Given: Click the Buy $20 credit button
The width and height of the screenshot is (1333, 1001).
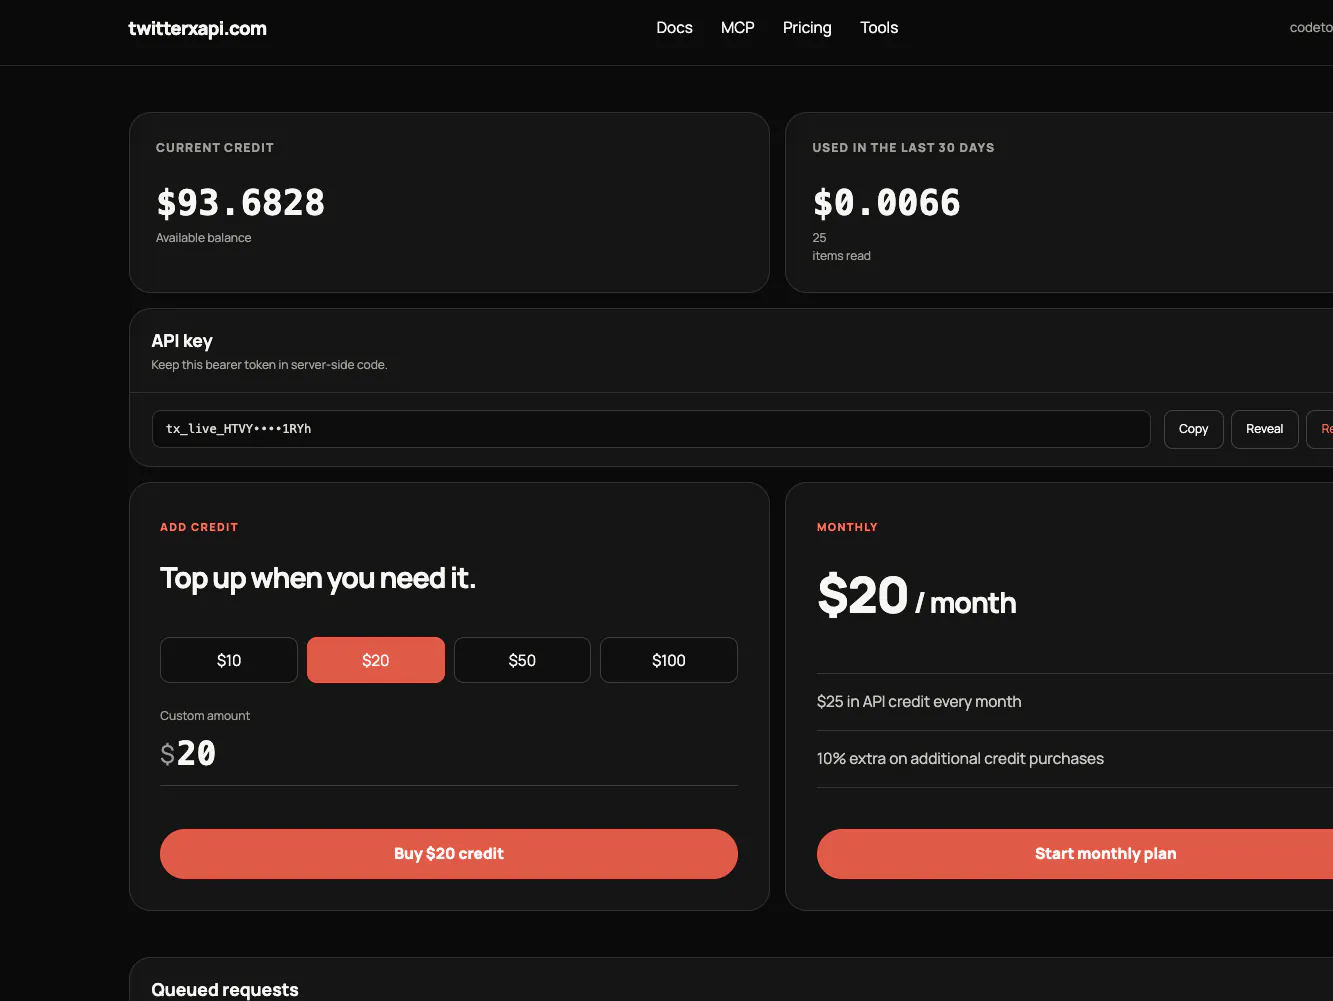Looking at the screenshot, I should [449, 854].
